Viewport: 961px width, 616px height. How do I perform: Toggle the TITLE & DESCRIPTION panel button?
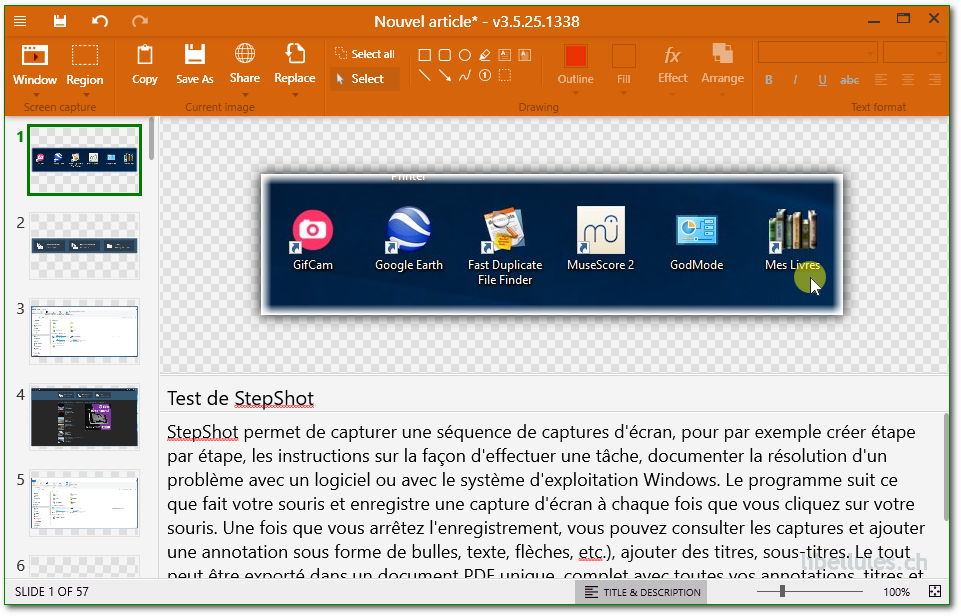tap(642, 592)
